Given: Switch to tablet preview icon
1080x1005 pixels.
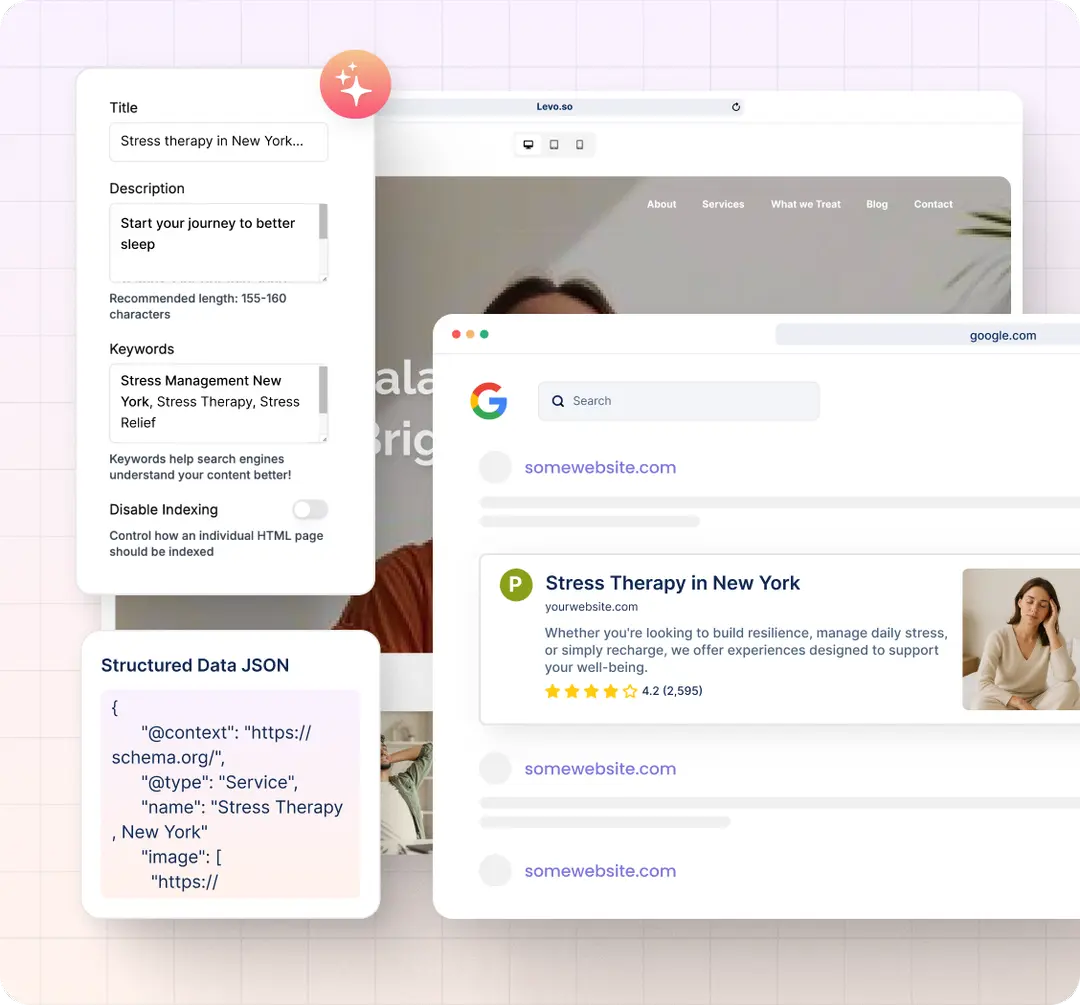Looking at the screenshot, I should point(554,145).
